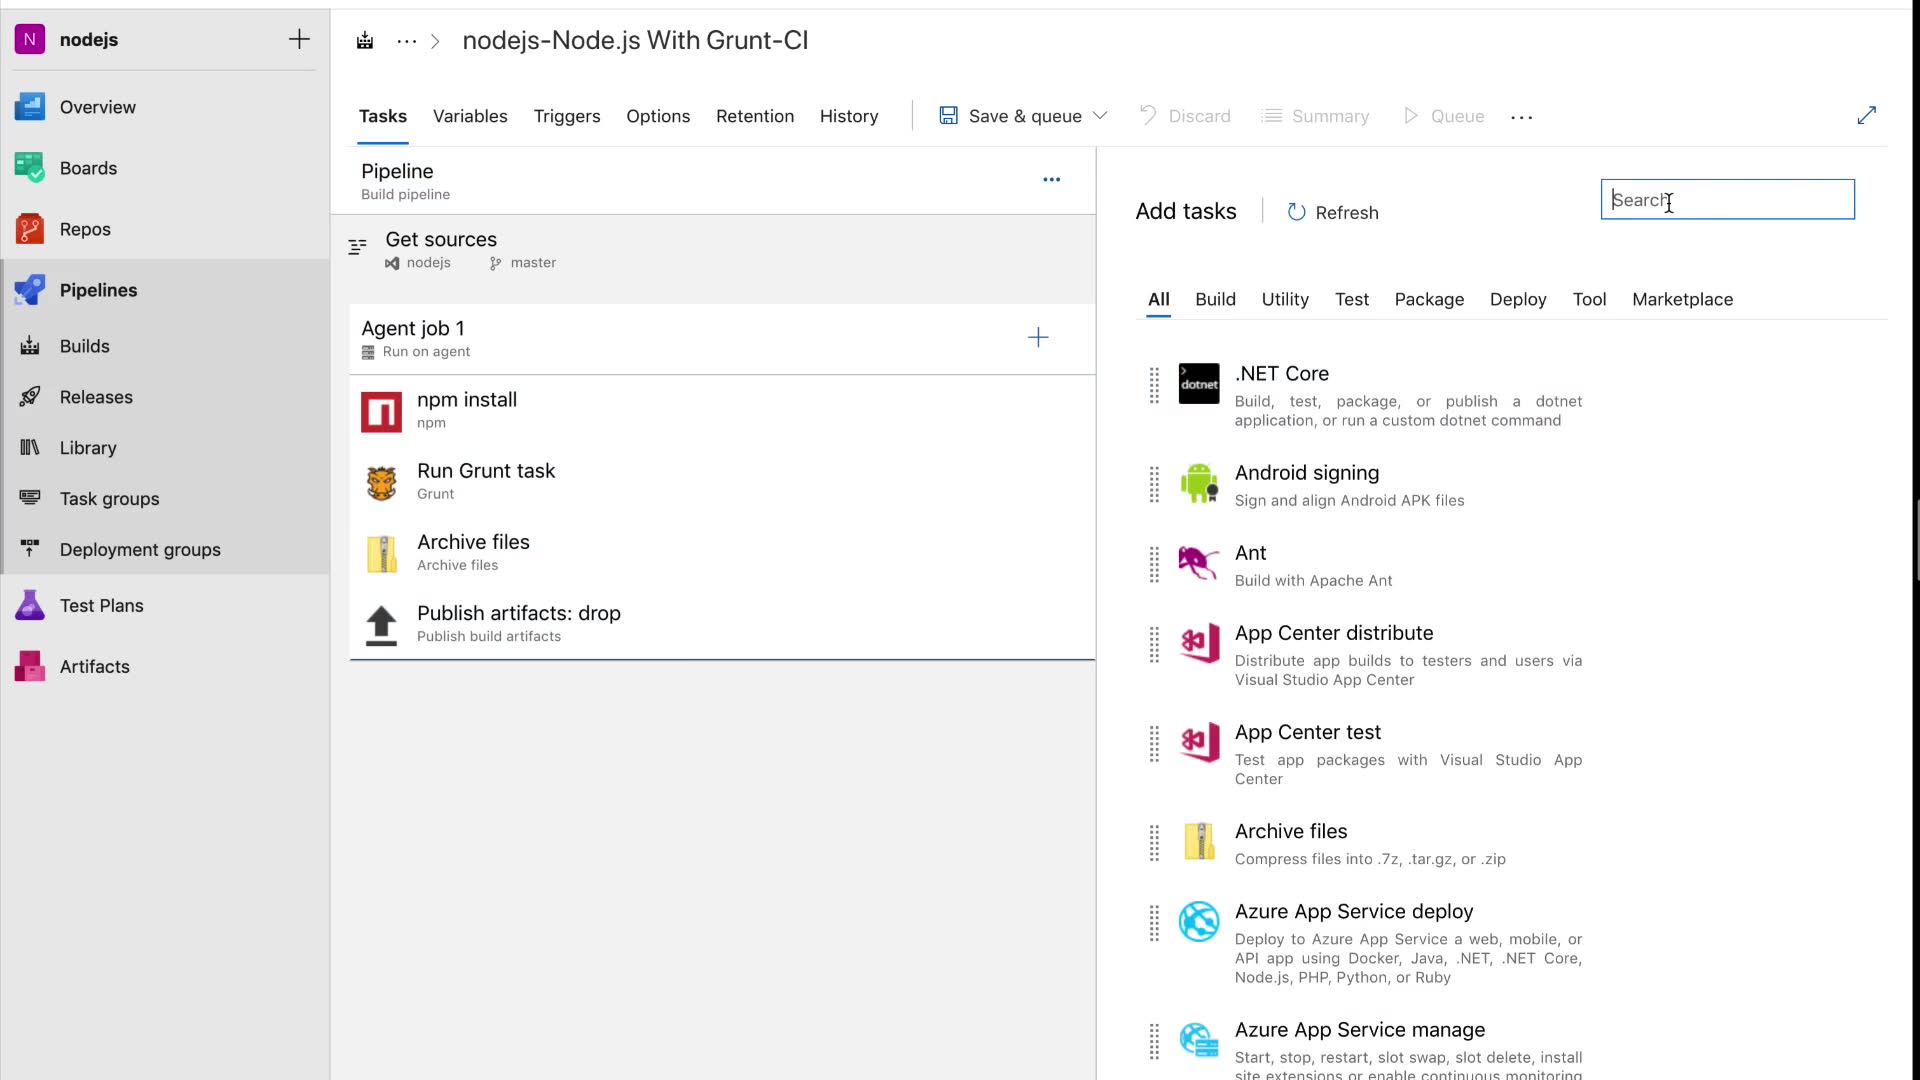
Task: Click the Refresh icon in Add tasks
Action: click(1296, 212)
